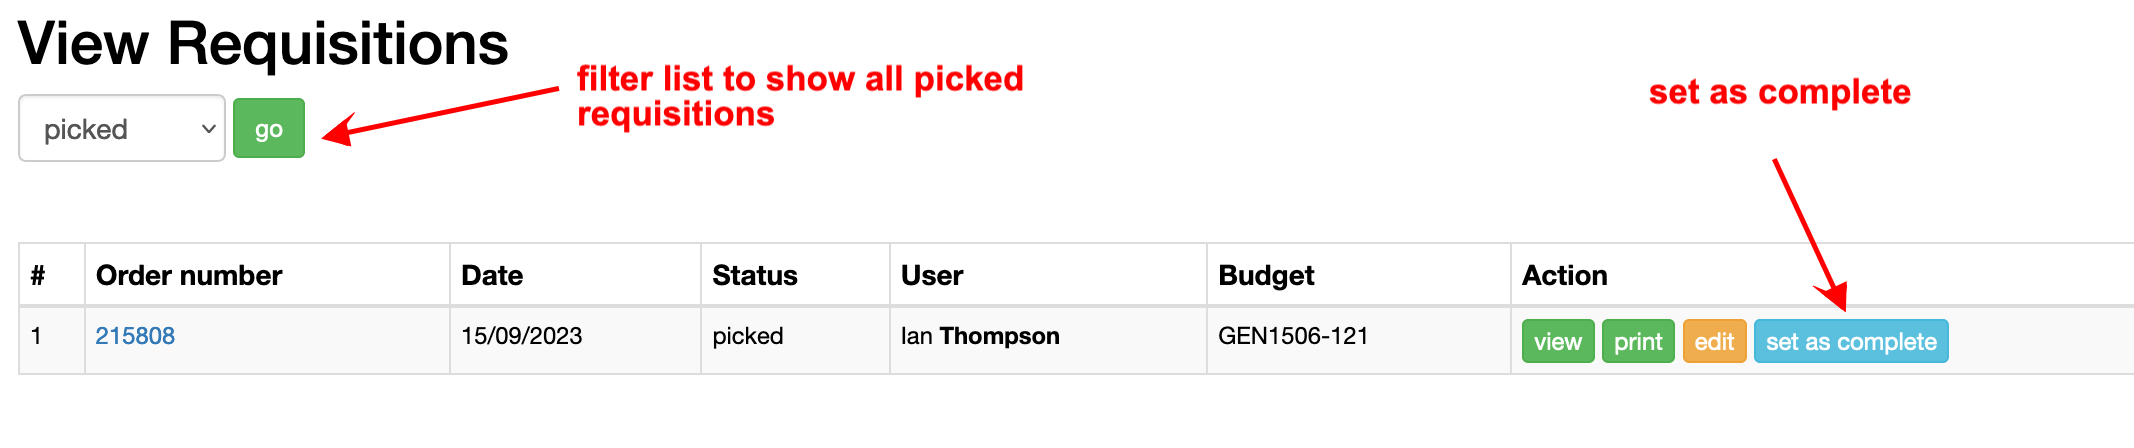Click the Status column header
Image resolution: width=2134 pixels, height=448 pixels.
pos(755,276)
